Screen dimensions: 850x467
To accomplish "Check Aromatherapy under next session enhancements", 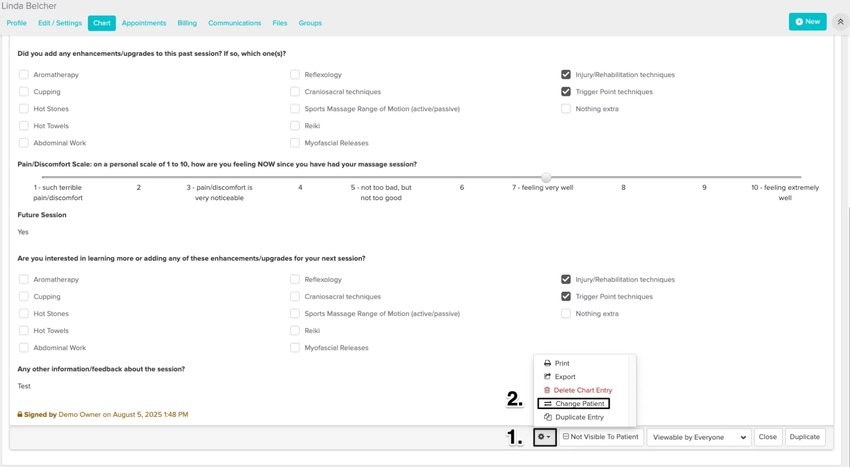I will (x=24, y=279).
